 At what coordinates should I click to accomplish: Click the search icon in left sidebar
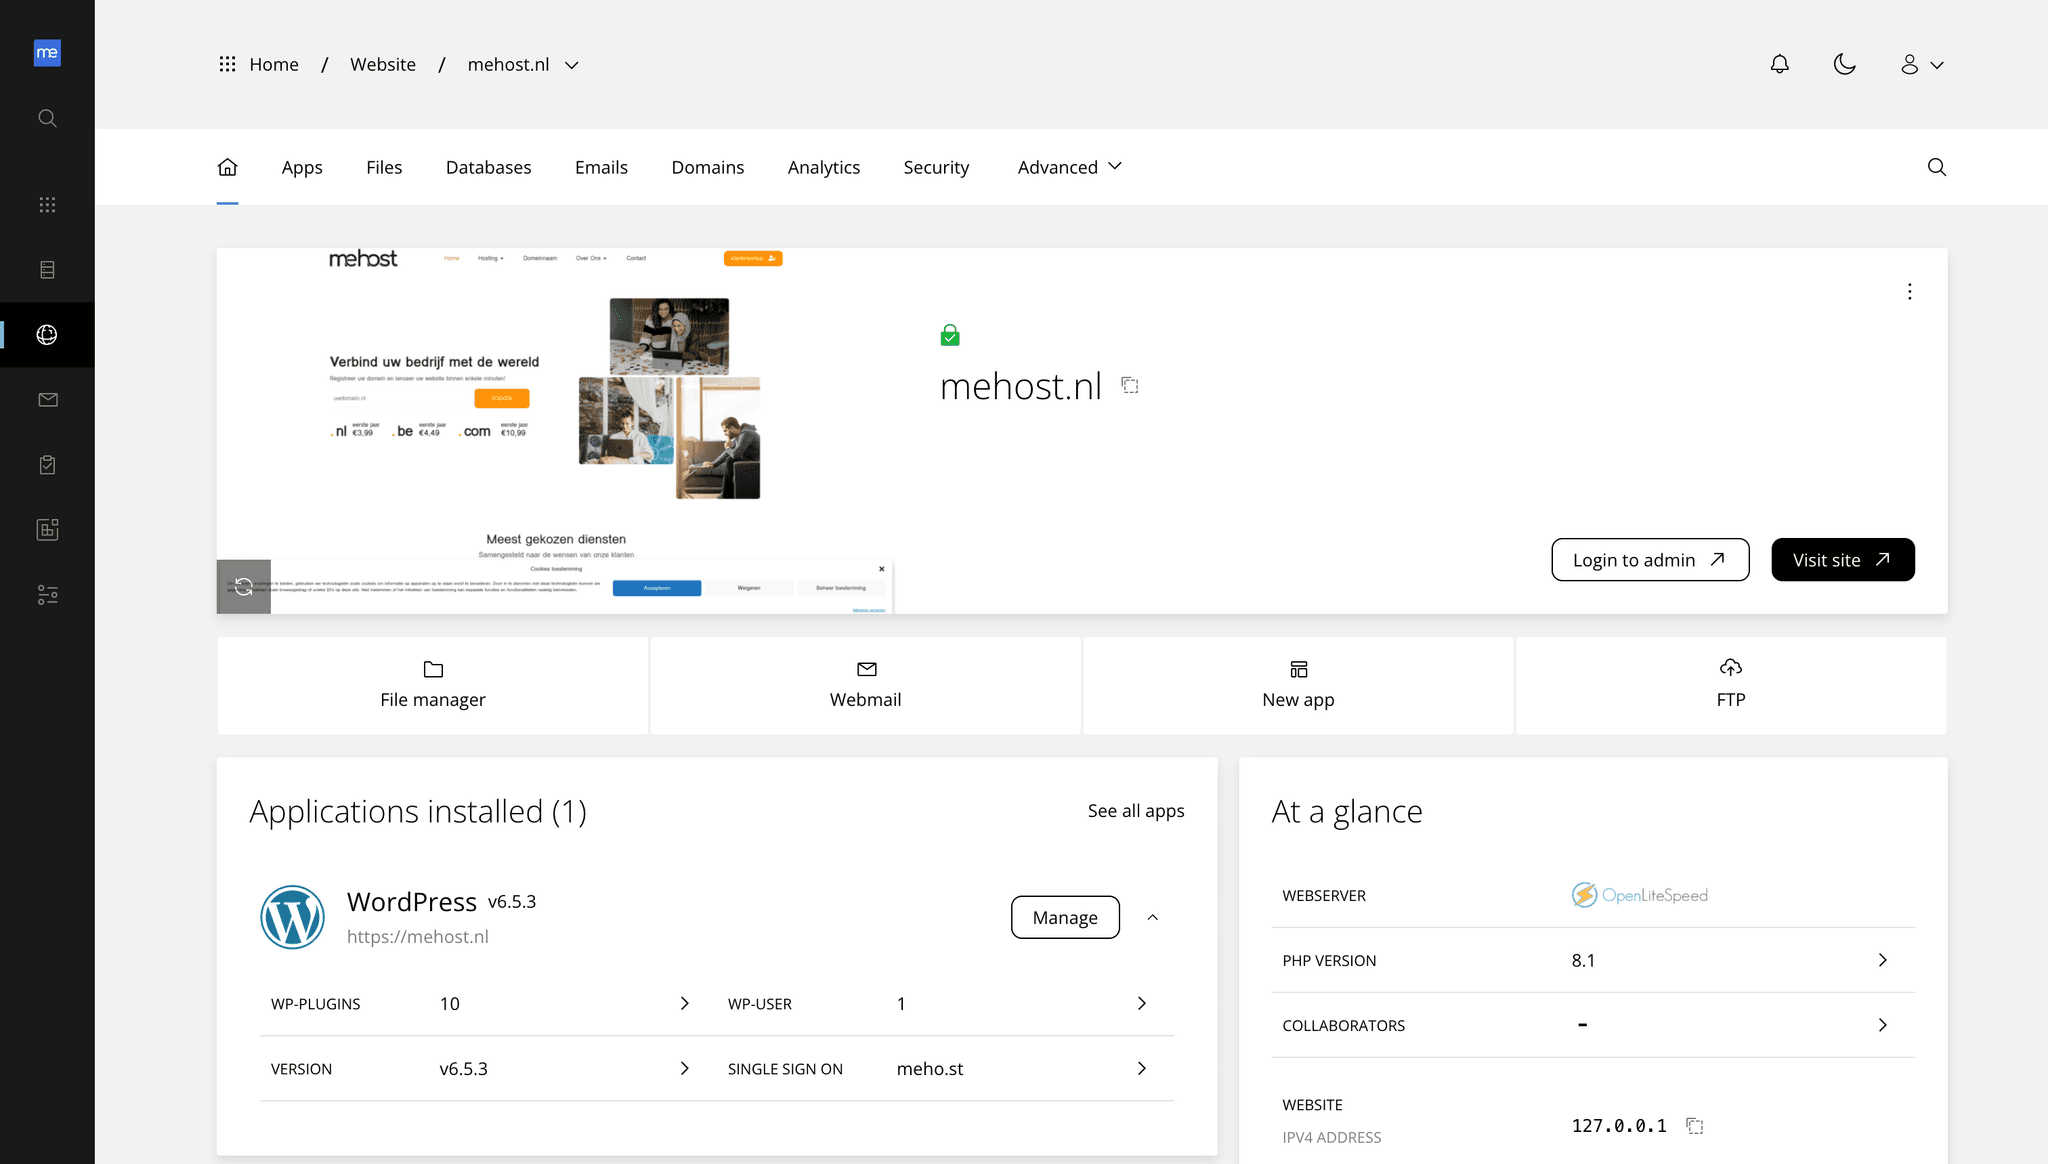tap(48, 118)
